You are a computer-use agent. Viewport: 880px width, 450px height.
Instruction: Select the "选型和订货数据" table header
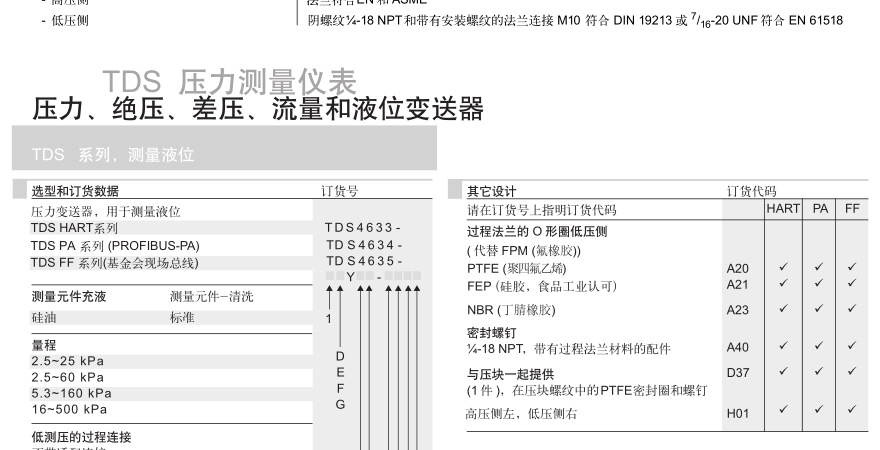pyautogui.click(x=75, y=191)
